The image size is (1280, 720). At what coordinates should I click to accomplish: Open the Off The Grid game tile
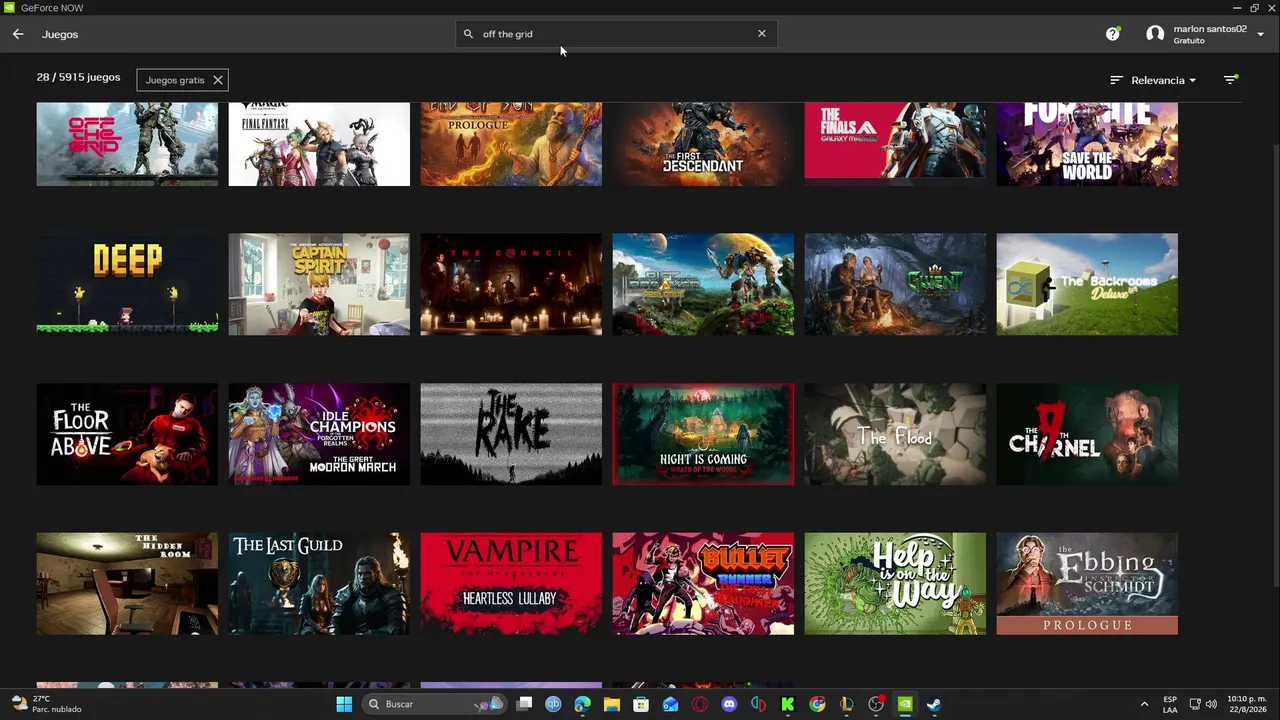pyautogui.click(x=127, y=144)
